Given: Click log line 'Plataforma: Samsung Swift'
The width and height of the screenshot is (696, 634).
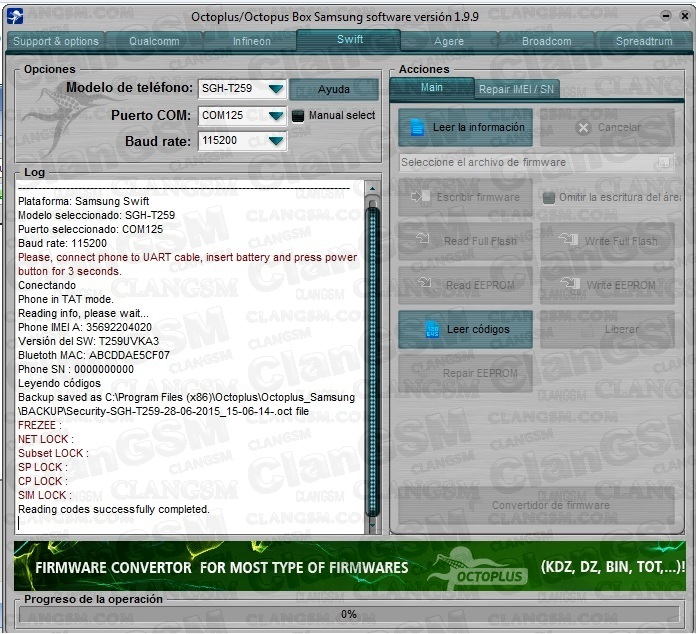Looking at the screenshot, I should tap(83, 201).
